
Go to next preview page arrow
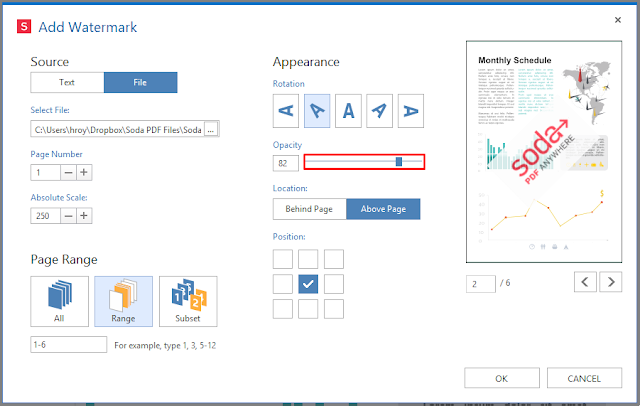(x=611, y=282)
